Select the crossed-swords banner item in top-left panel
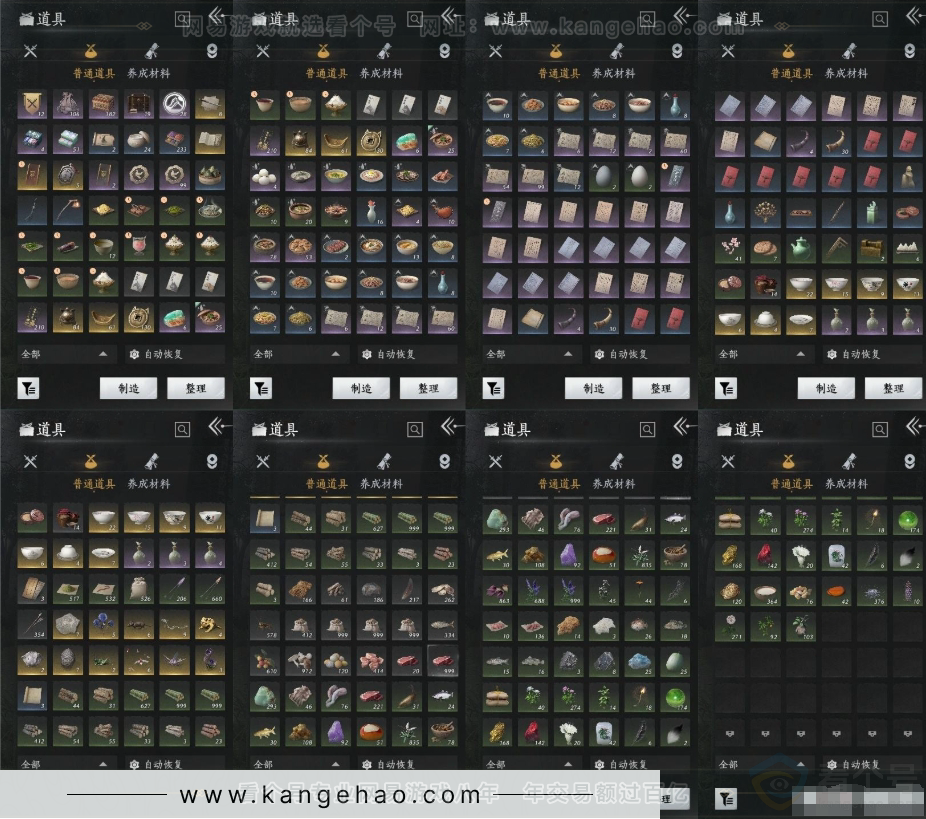 pos(32,105)
